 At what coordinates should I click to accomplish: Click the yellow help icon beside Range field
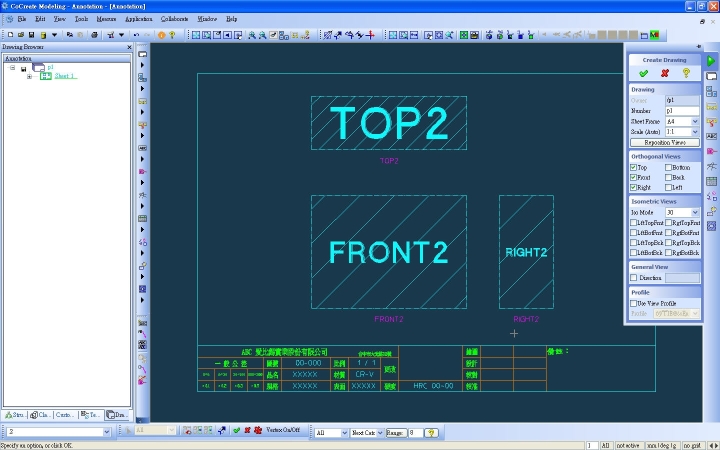click(x=431, y=433)
